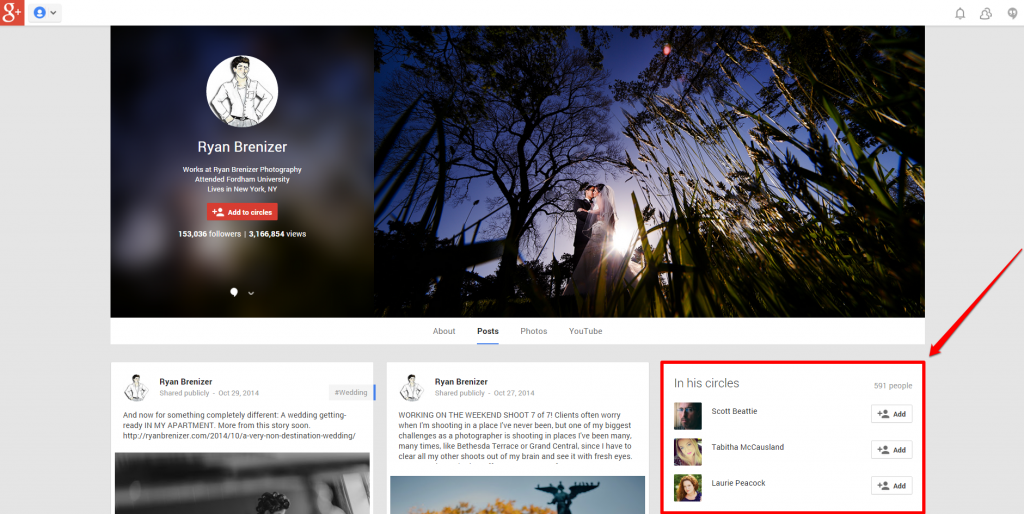The image size is (1024, 514).
Task: Click the 153,036 followers count
Action: [209, 234]
